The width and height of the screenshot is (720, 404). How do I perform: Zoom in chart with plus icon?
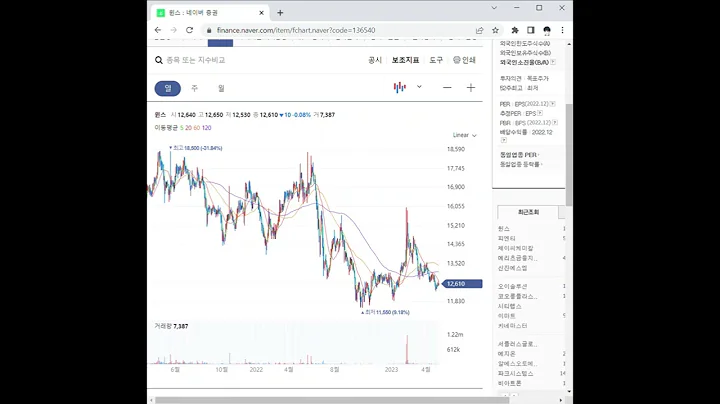pyautogui.click(x=471, y=88)
